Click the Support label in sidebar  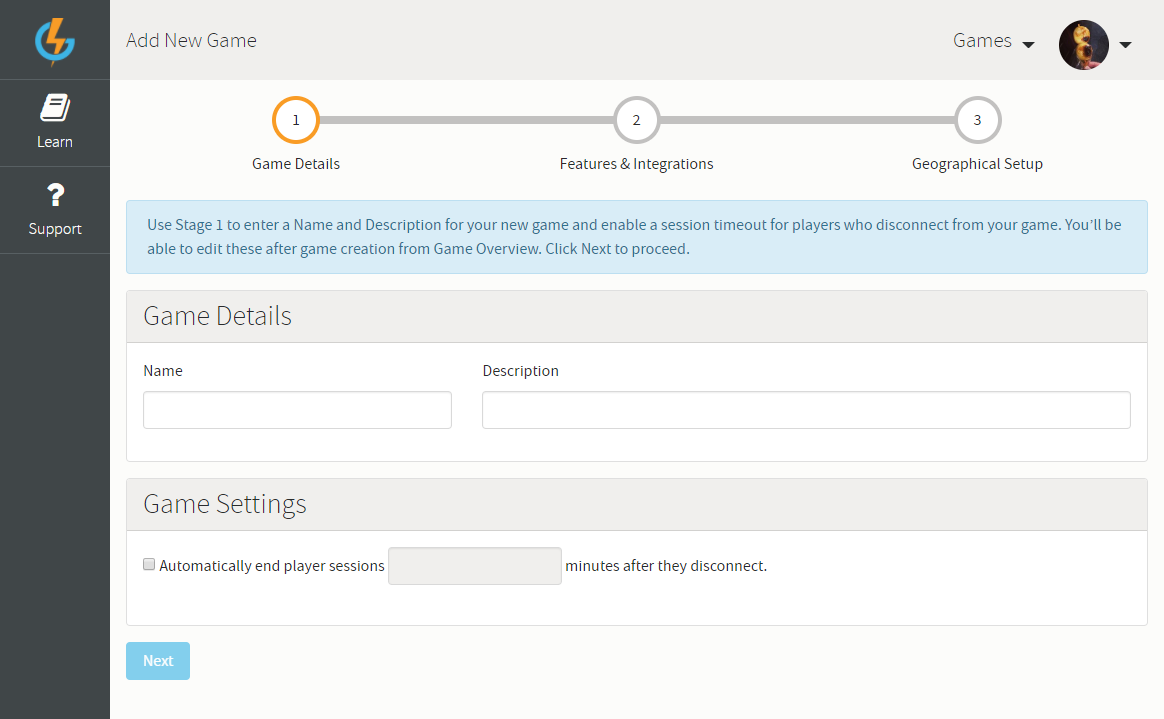(55, 229)
